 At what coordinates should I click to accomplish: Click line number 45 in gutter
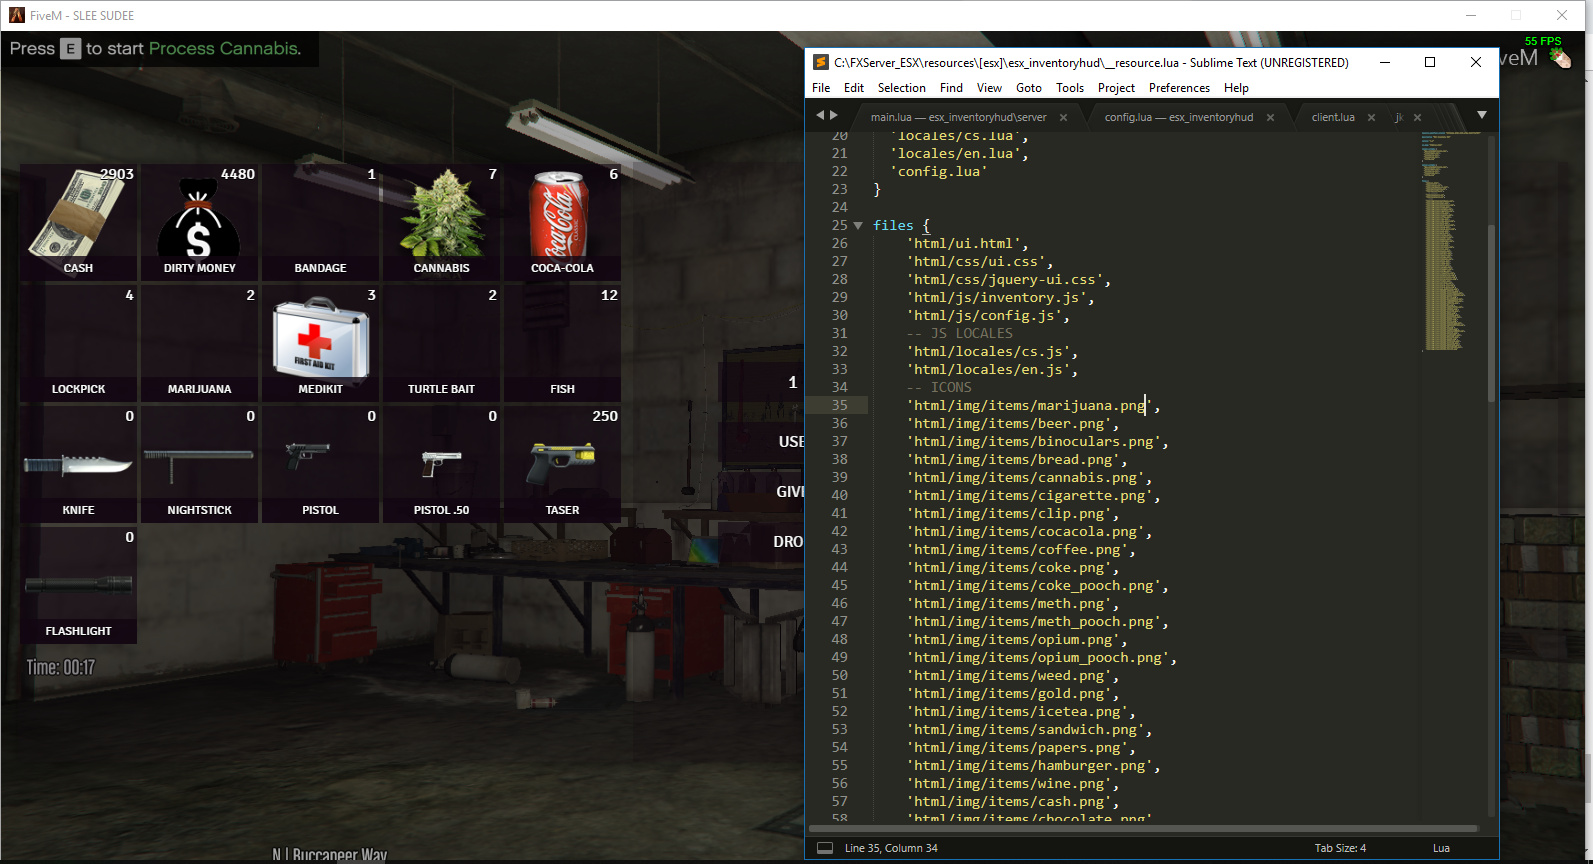coord(839,585)
